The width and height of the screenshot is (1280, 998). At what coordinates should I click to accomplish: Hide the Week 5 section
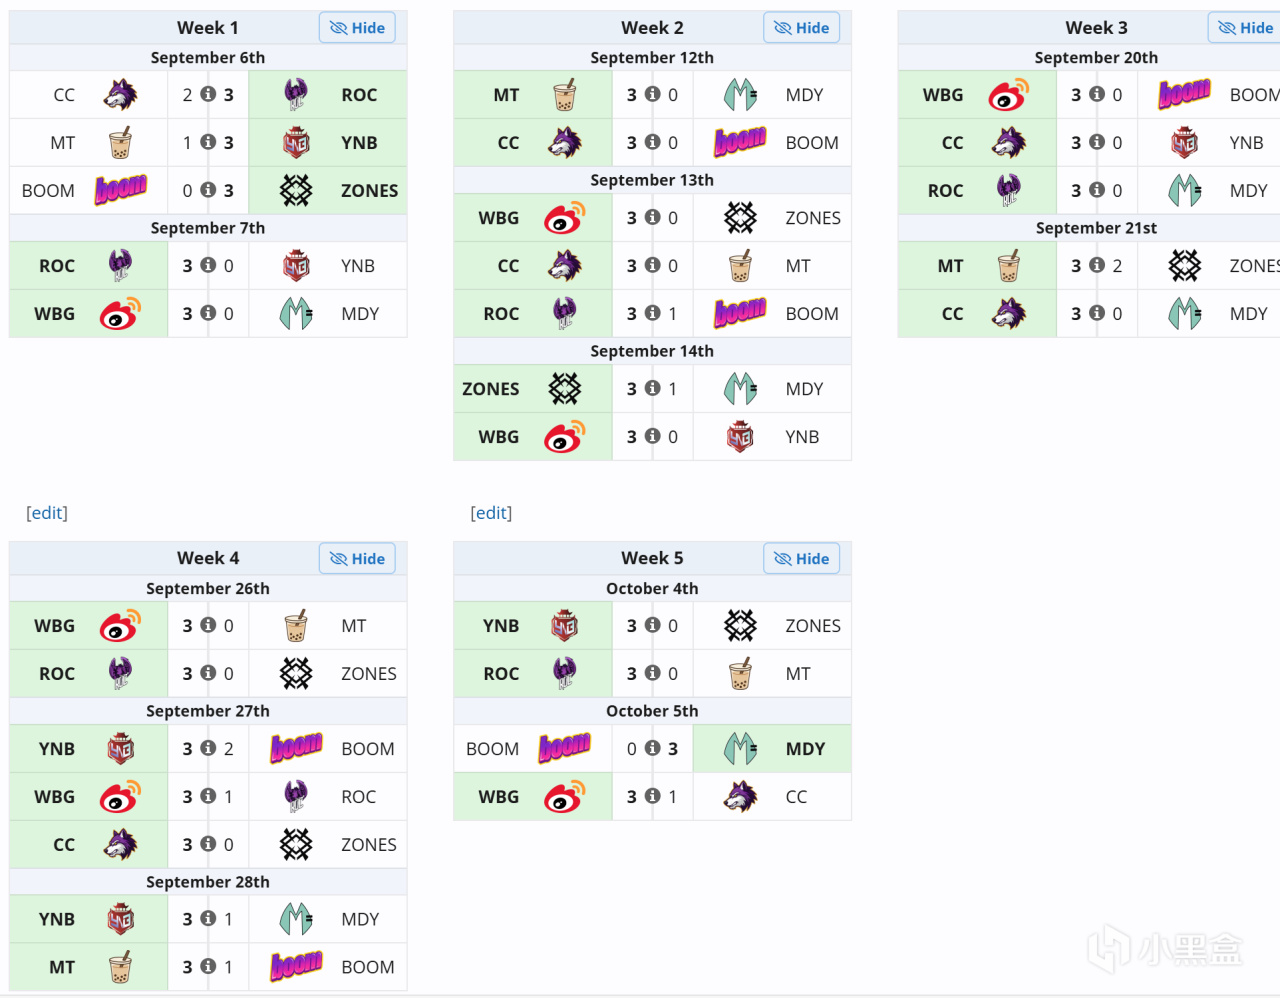click(x=801, y=559)
